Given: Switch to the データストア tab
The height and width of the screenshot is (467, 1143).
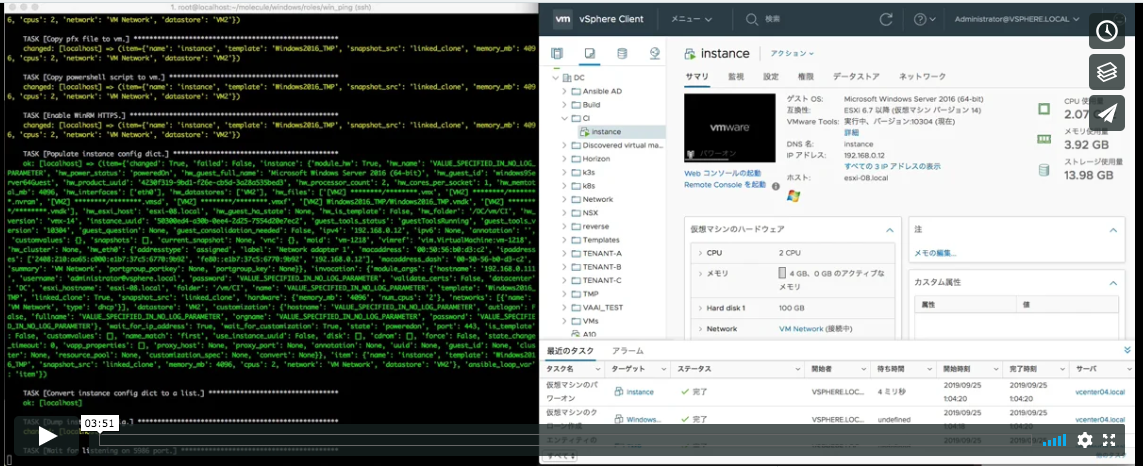Looking at the screenshot, I should (856, 76).
